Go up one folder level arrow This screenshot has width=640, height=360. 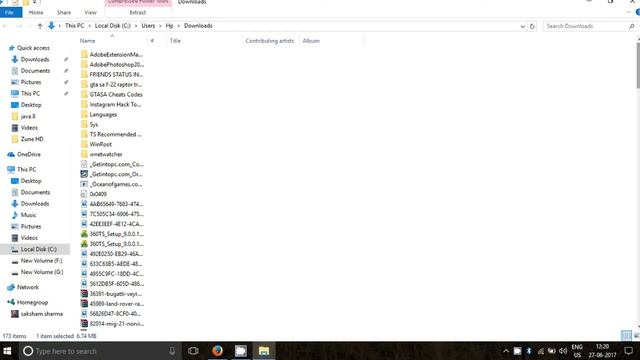click(x=40, y=26)
